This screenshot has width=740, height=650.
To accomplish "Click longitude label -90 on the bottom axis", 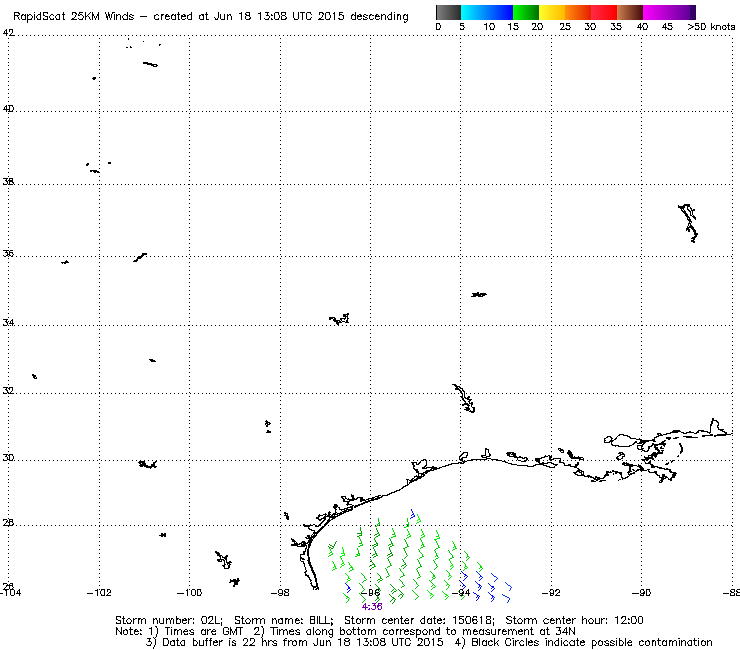I will pos(641,592).
